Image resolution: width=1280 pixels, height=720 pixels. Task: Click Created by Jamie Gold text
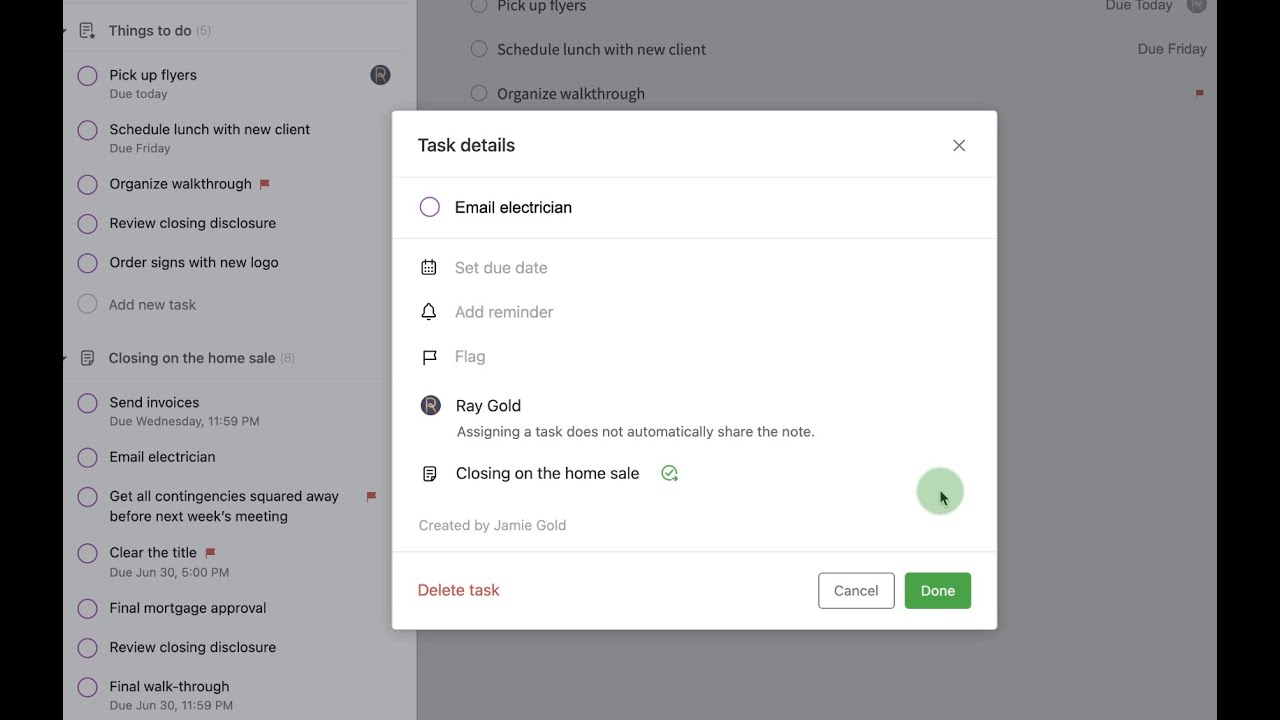tap(492, 526)
